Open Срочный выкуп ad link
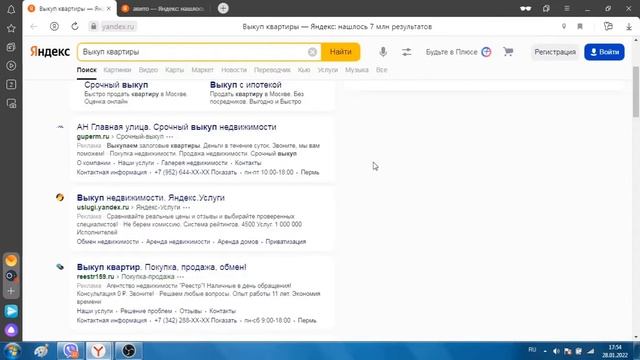Screen dimensions: 640x360 coord(116,85)
